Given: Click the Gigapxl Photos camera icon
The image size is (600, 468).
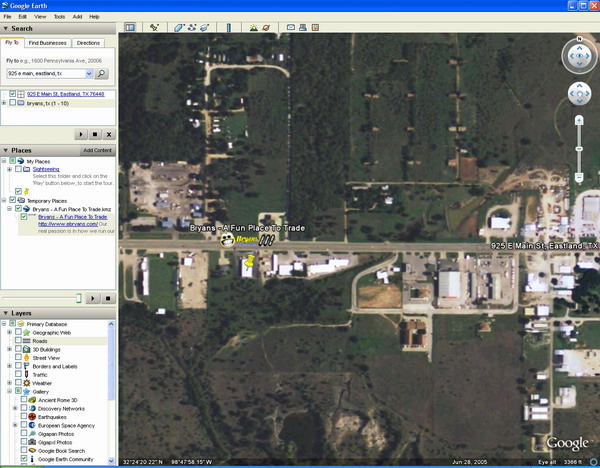Looking at the screenshot, I should (x=32, y=442).
